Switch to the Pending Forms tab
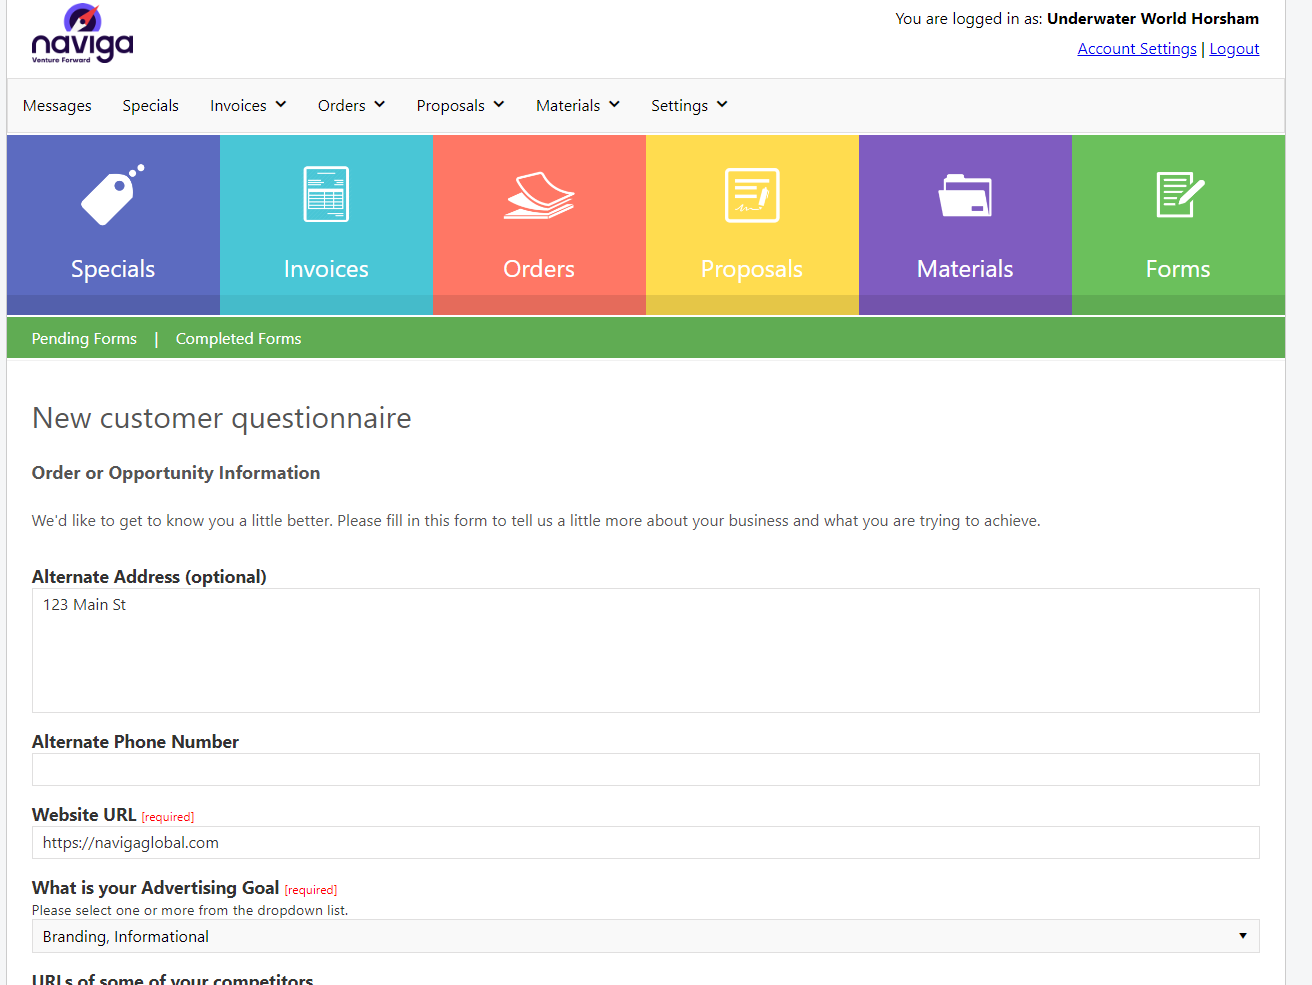Viewport: 1312px width, 985px height. pyautogui.click(x=84, y=338)
